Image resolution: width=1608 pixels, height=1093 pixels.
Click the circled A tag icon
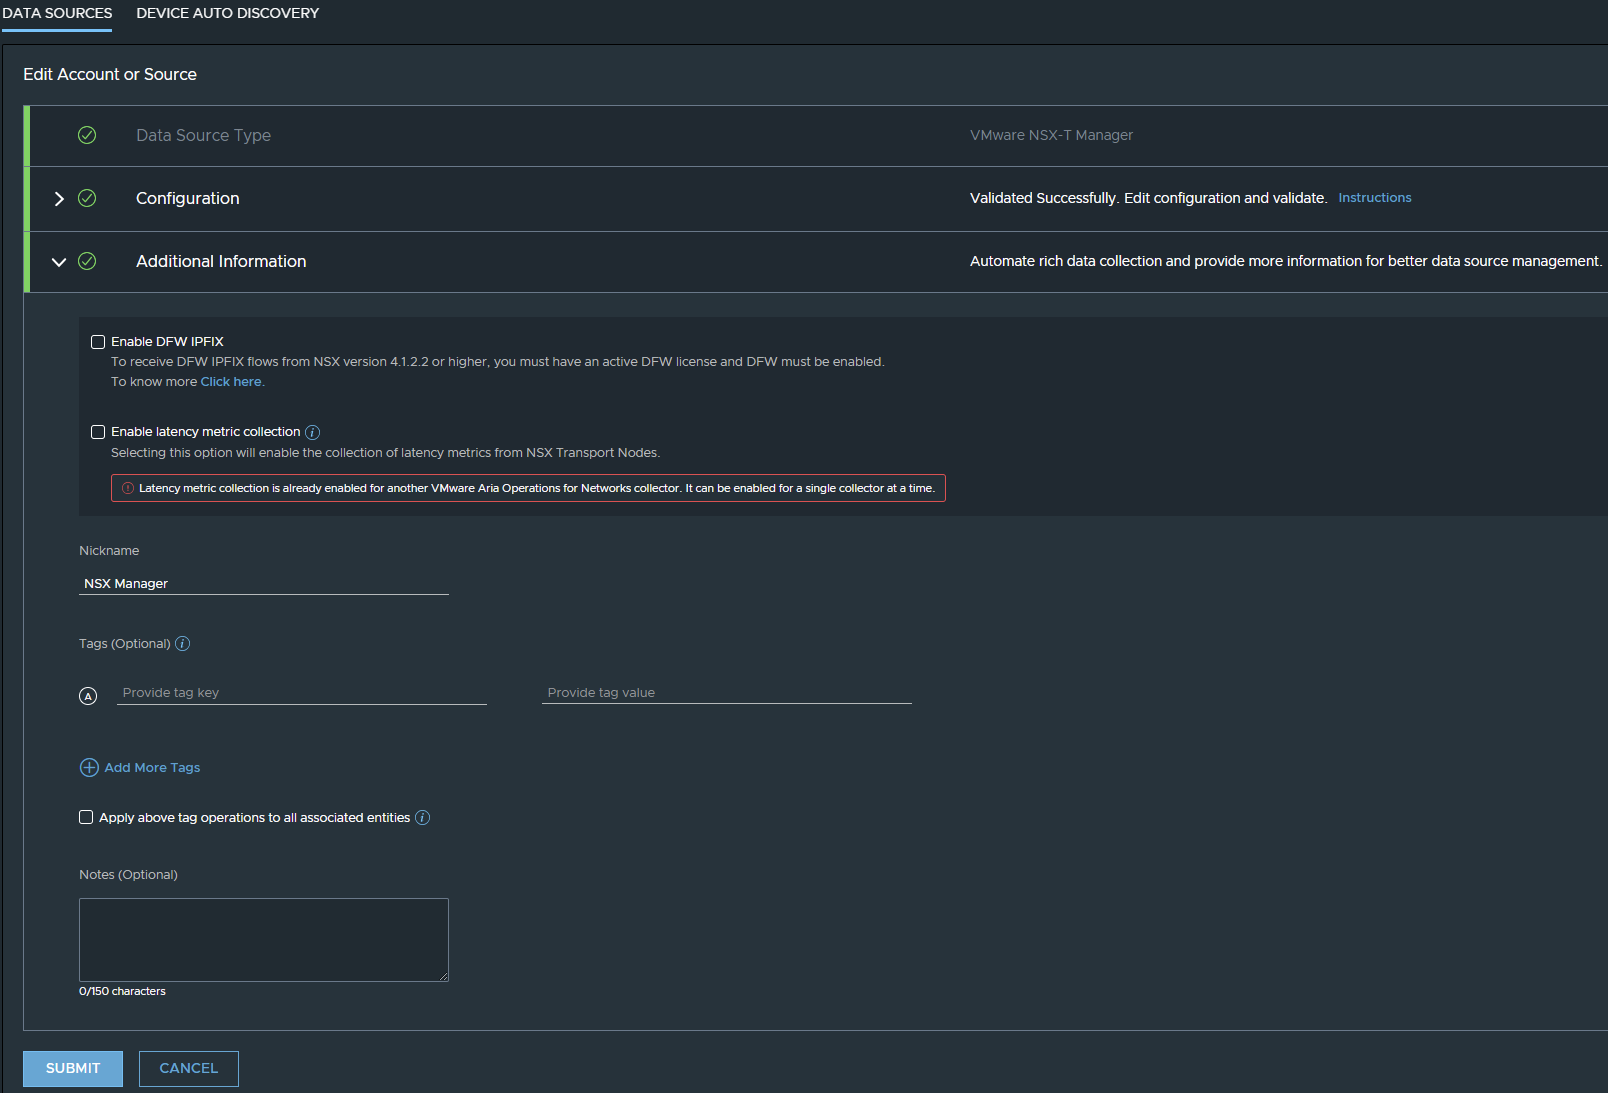(x=88, y=696)
